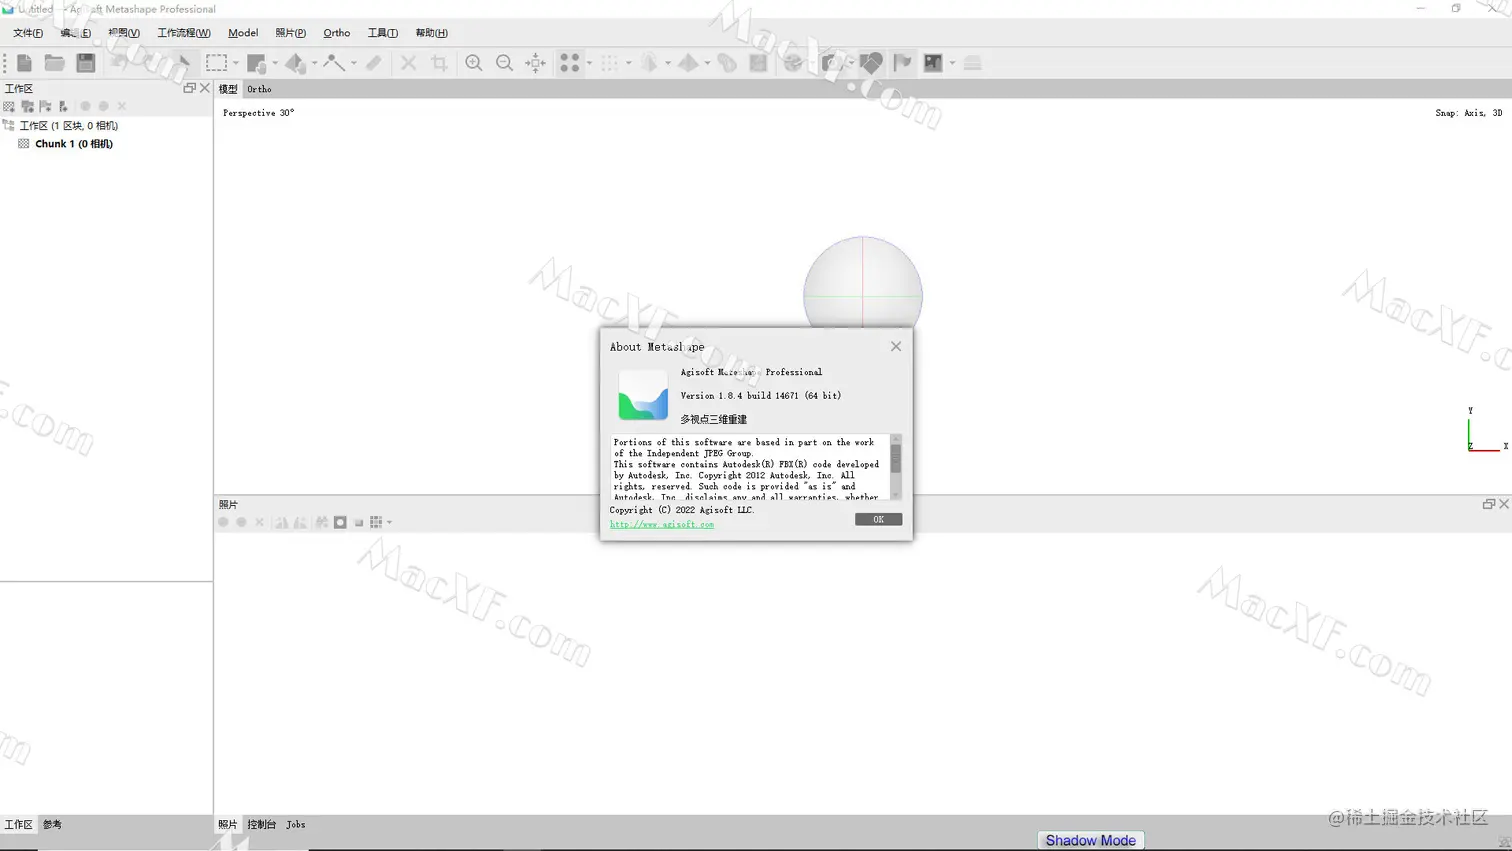Float the 工作区 panel with undock icon
Image resolution: width=1512 pixels, height=851 pixels.
189,88
